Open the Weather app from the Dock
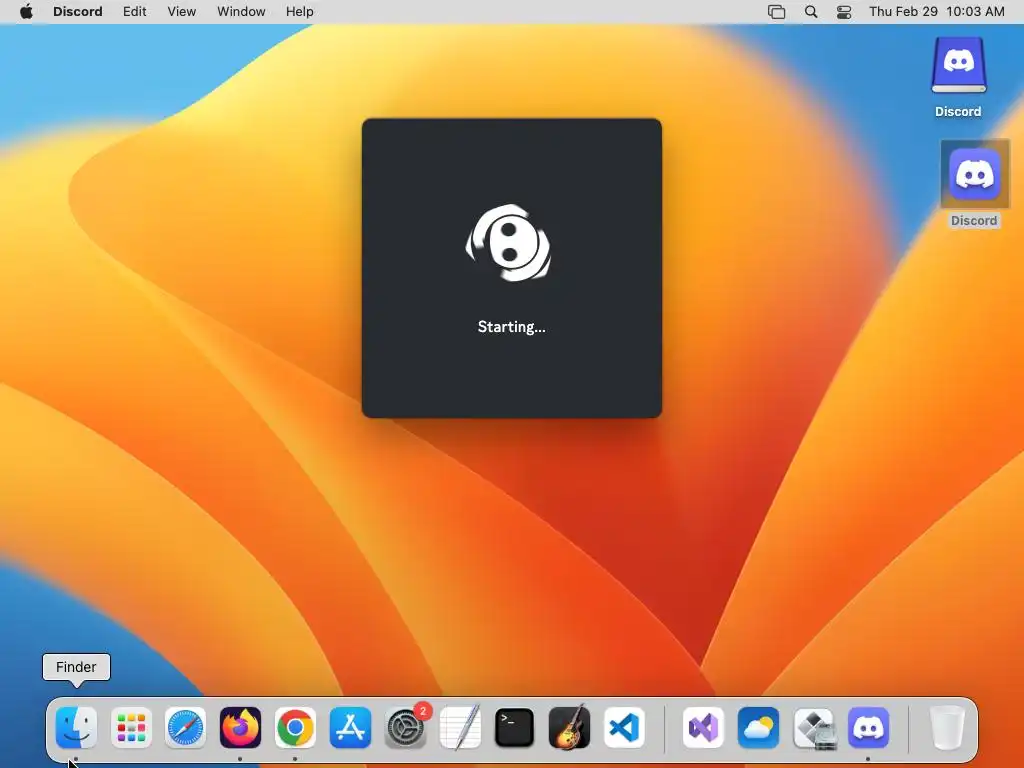 coord(758,727)
